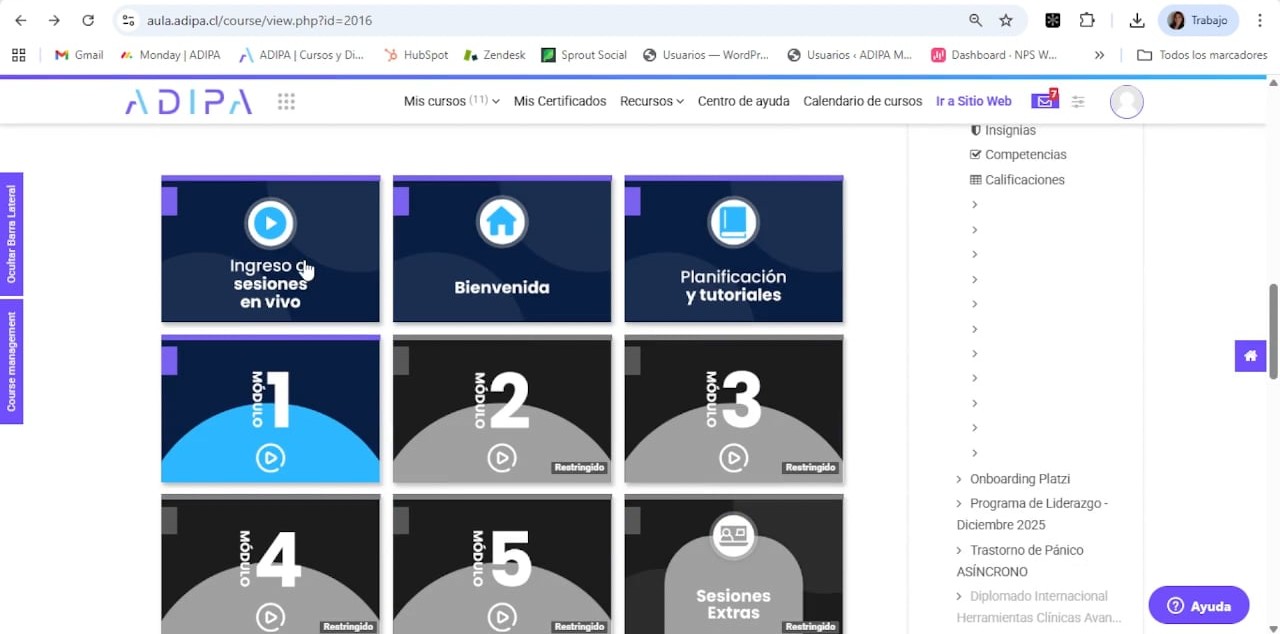
Task: Open Ingreso a sesiones en vivo tile
Action: click(x=270, y=249)
